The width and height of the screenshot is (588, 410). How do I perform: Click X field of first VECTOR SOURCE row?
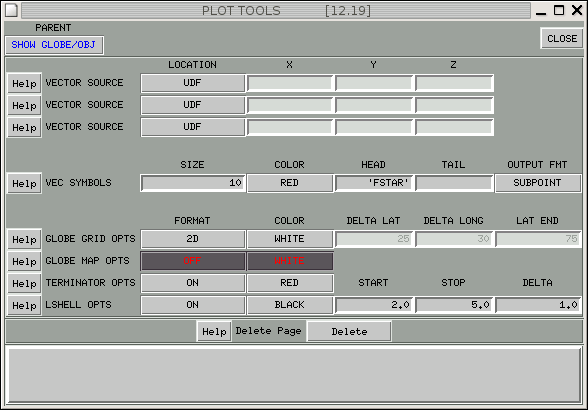(x=290, y=83)
